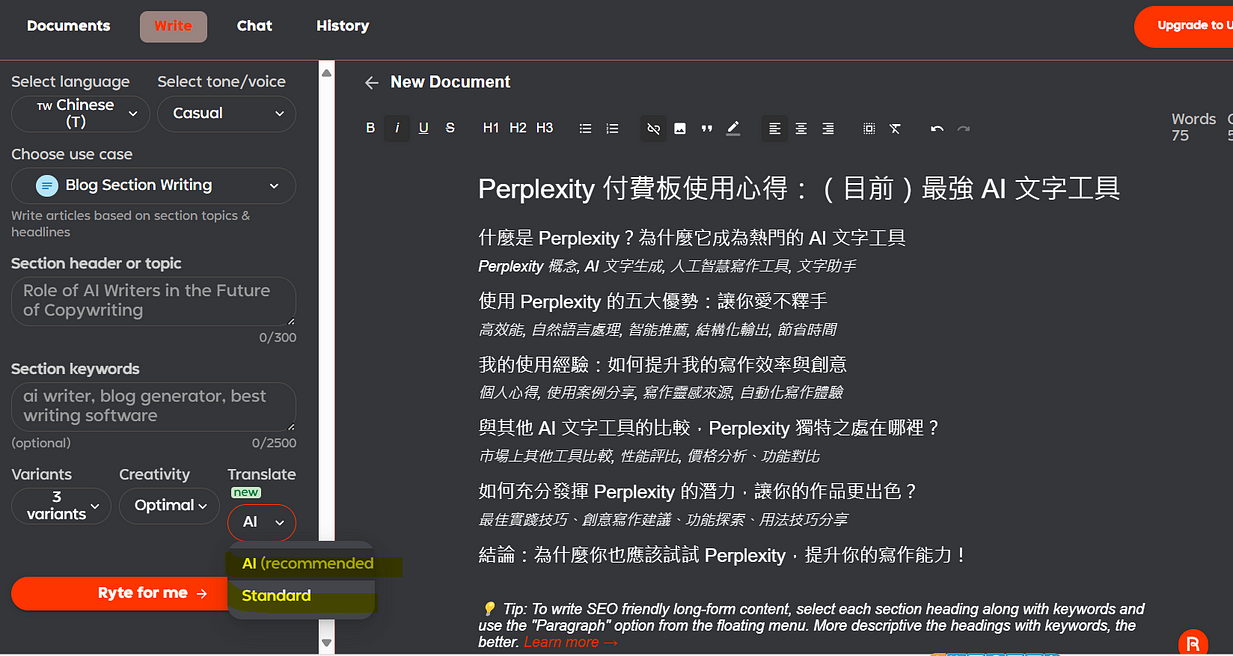Click the undo arrow icon

point(937,128)
